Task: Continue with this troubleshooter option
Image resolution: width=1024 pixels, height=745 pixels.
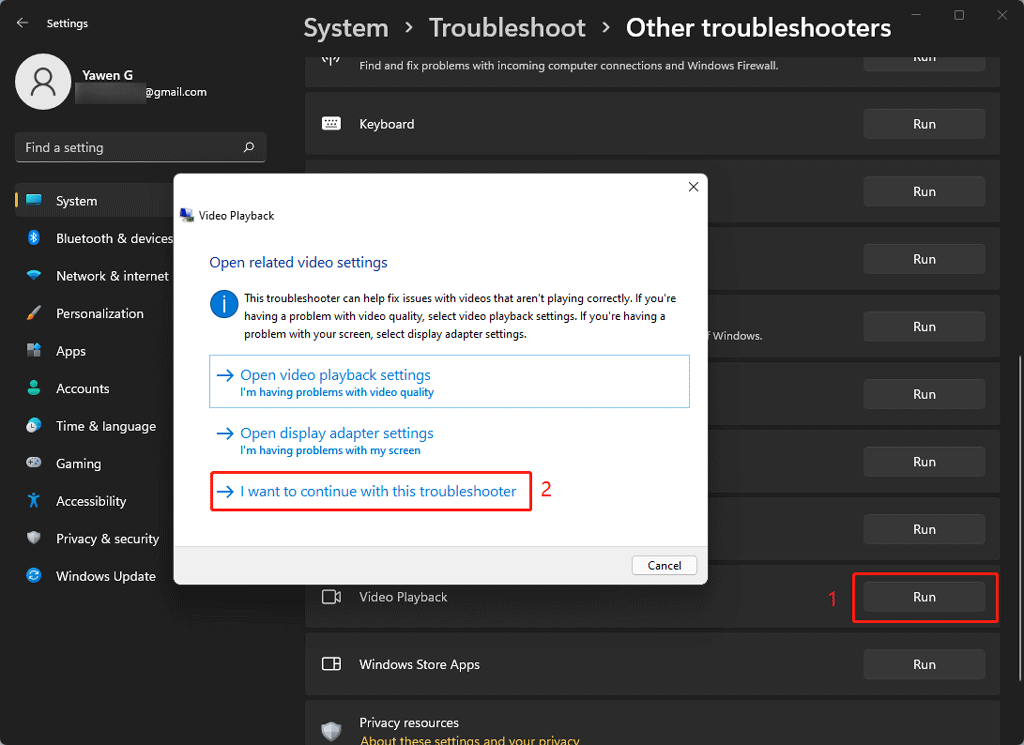Action: click(378, 491)
